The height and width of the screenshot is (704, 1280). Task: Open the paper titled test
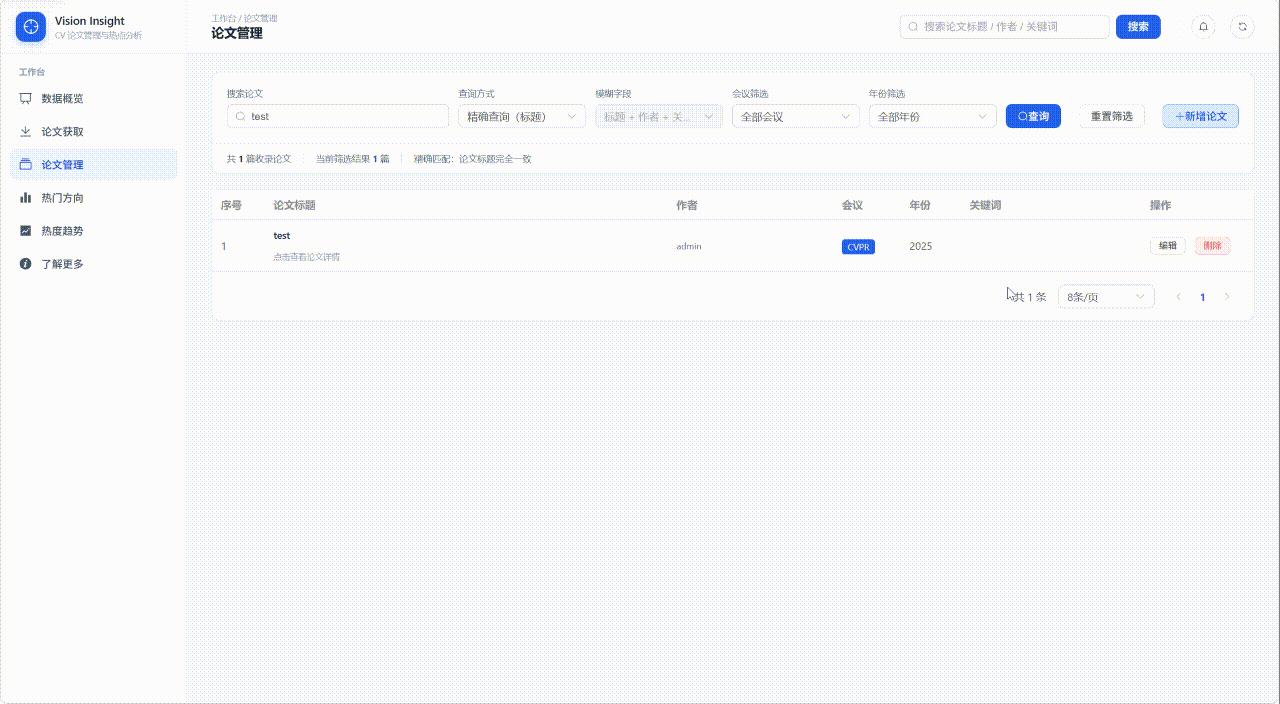pos(282,236)
